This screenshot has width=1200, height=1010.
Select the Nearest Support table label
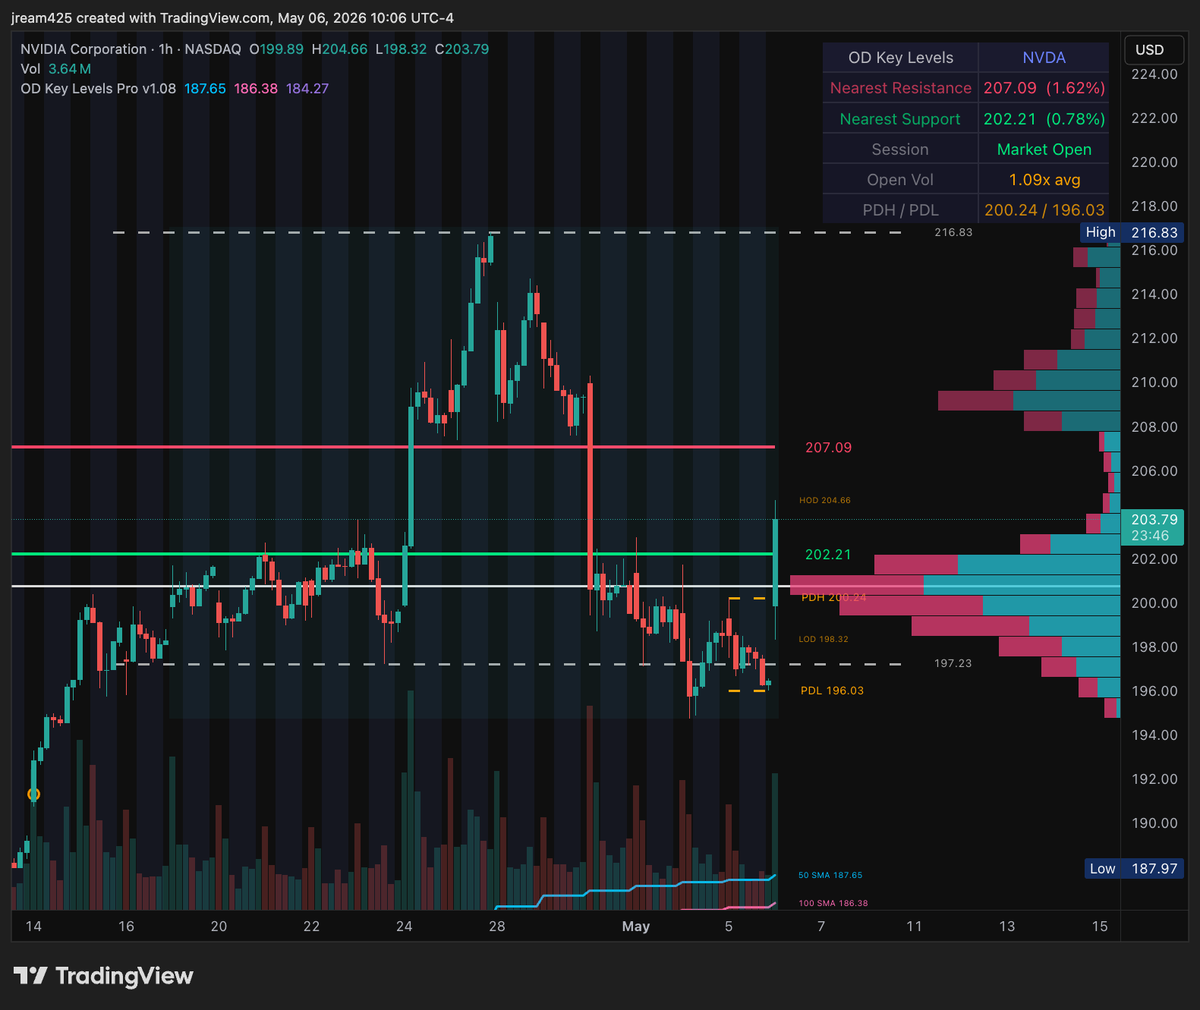900,119
